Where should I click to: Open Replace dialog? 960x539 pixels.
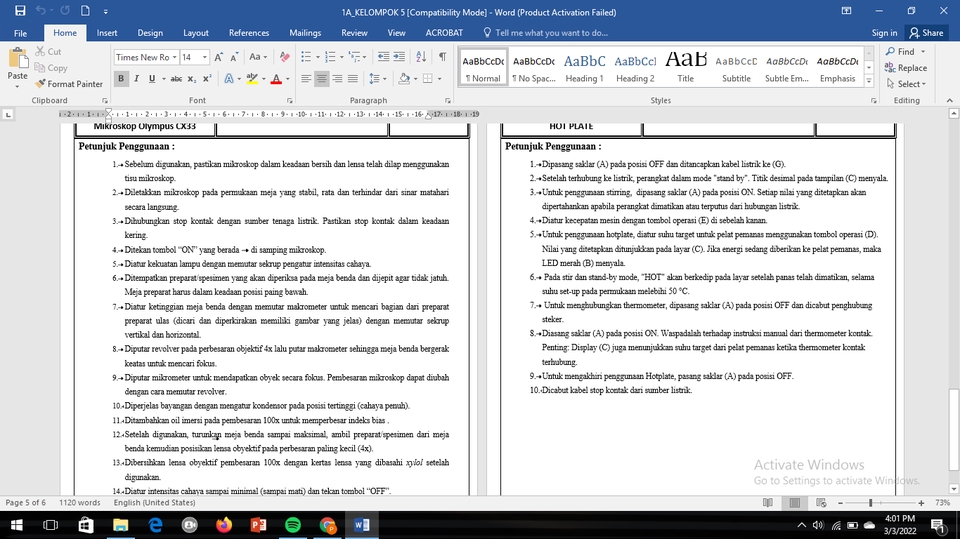[906, 68]
